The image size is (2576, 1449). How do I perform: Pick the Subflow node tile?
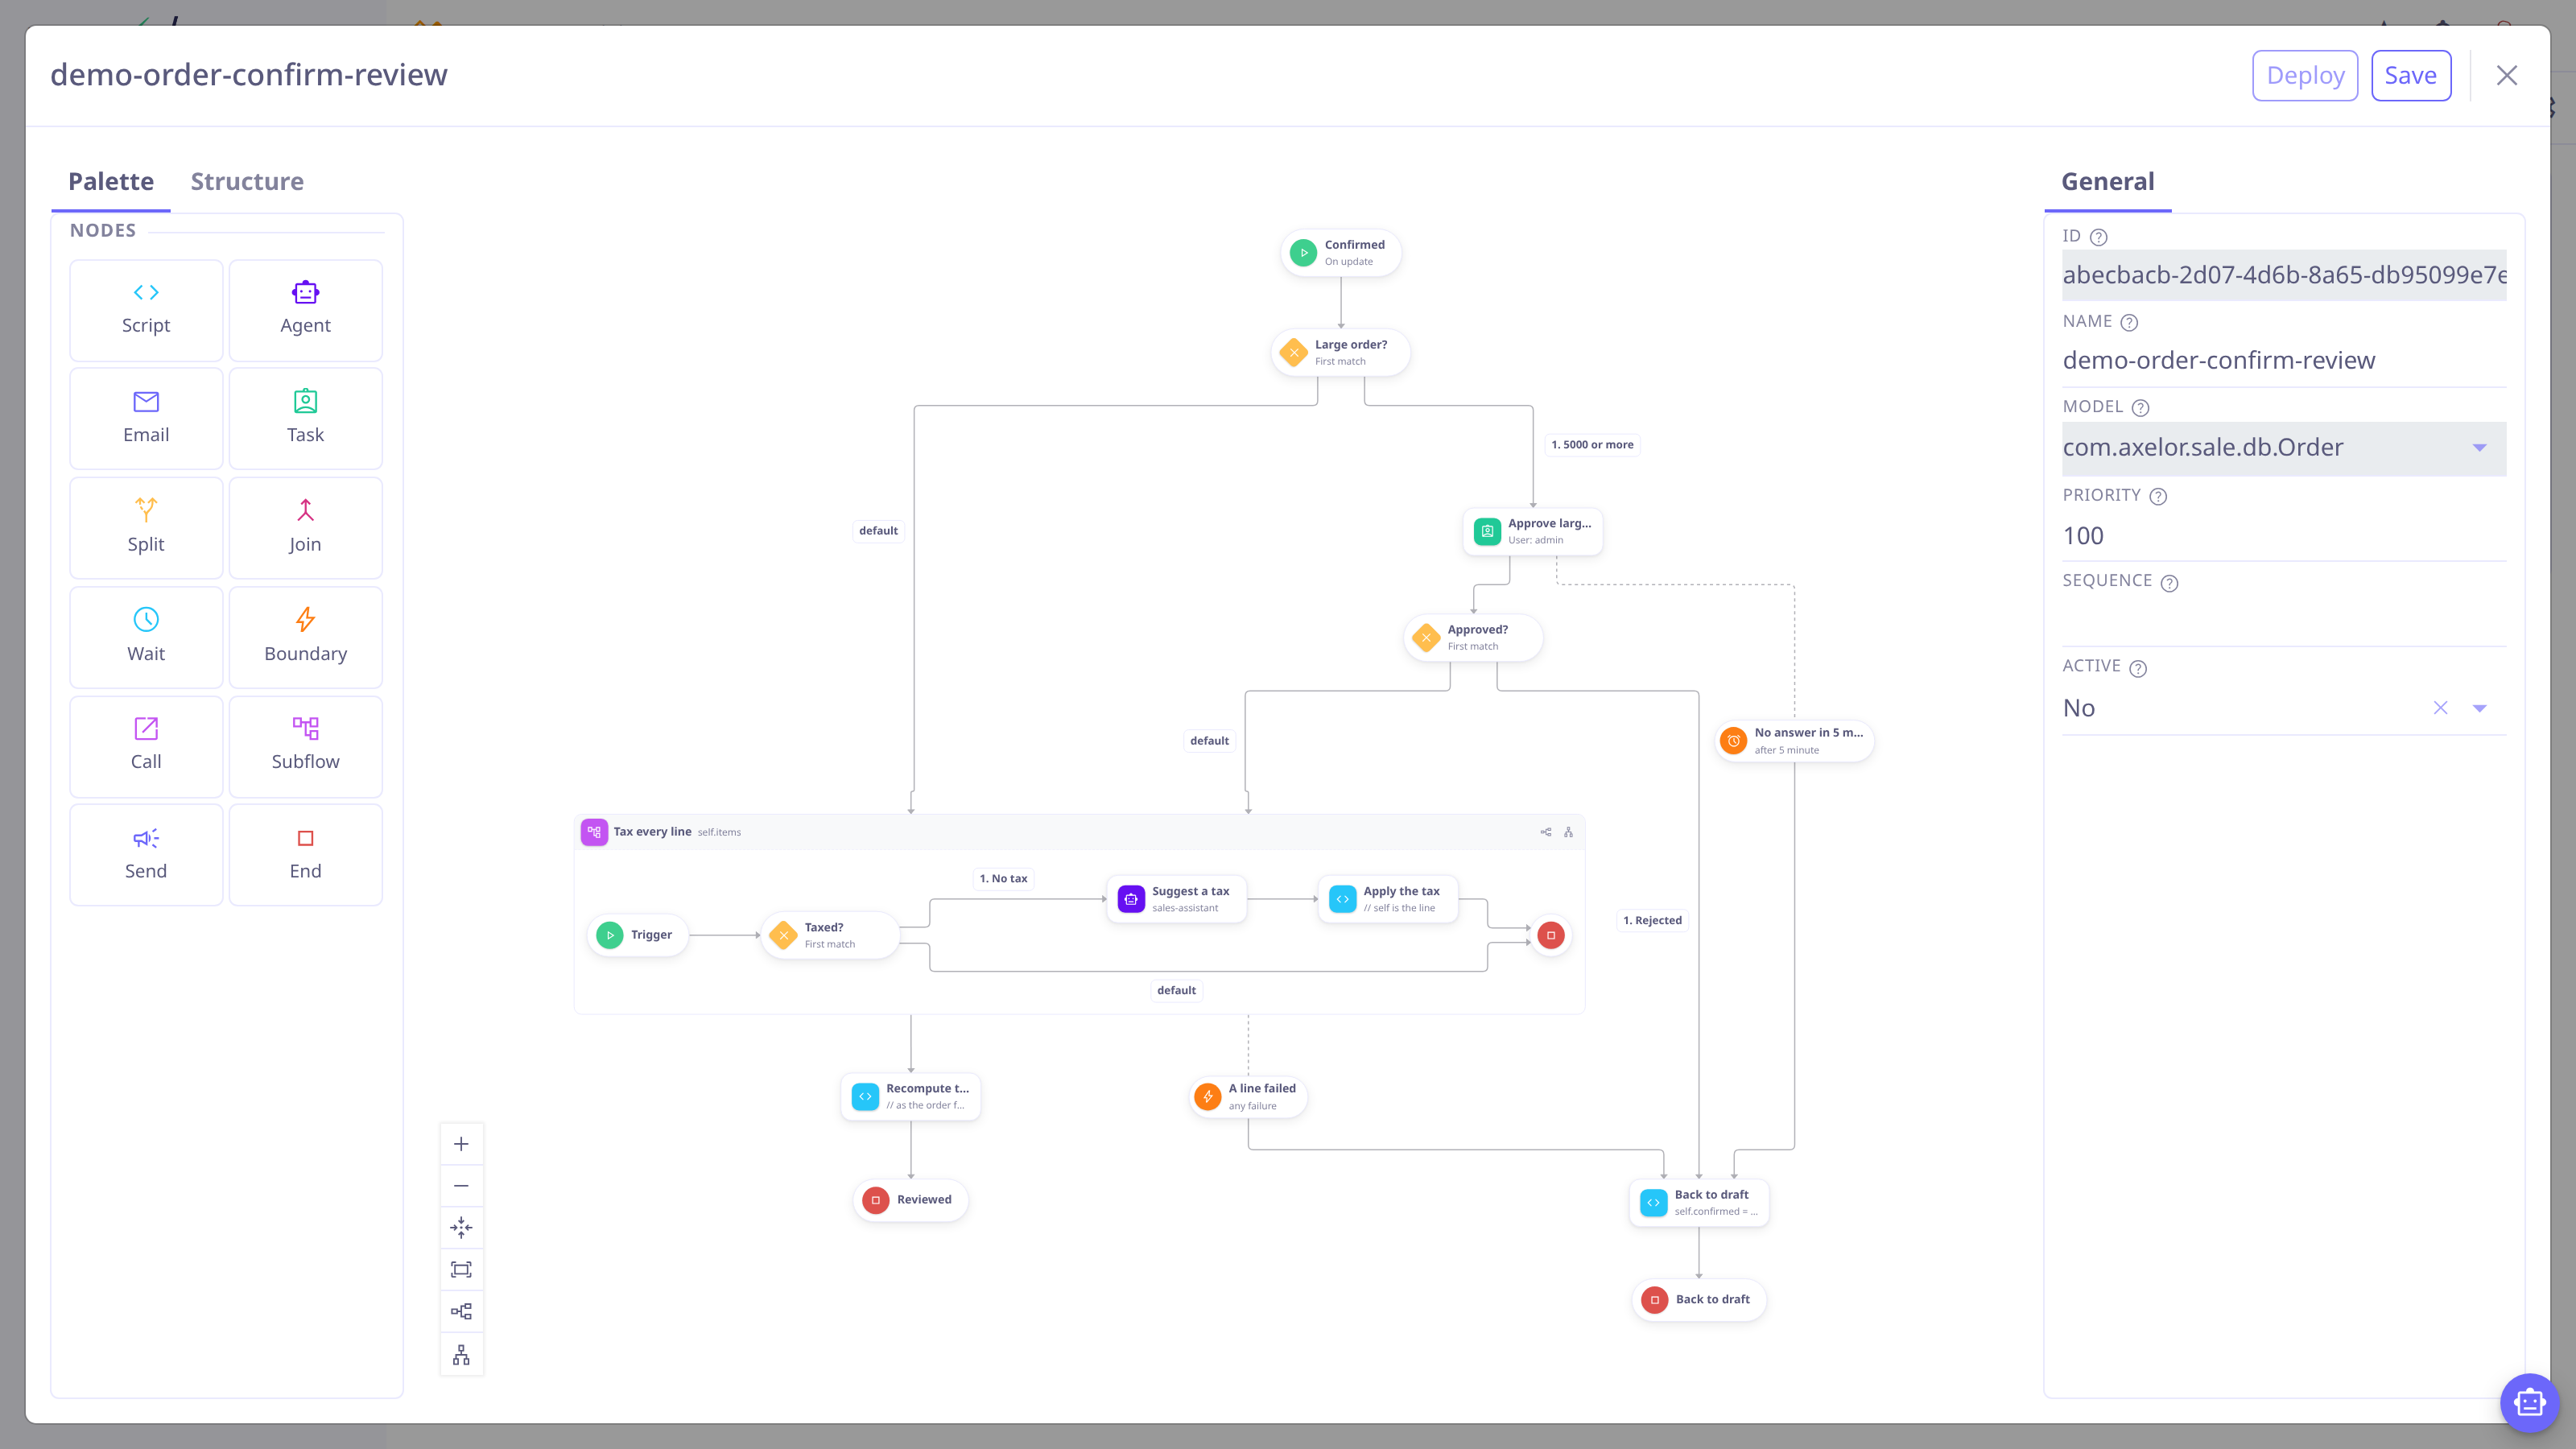(305, 746)
